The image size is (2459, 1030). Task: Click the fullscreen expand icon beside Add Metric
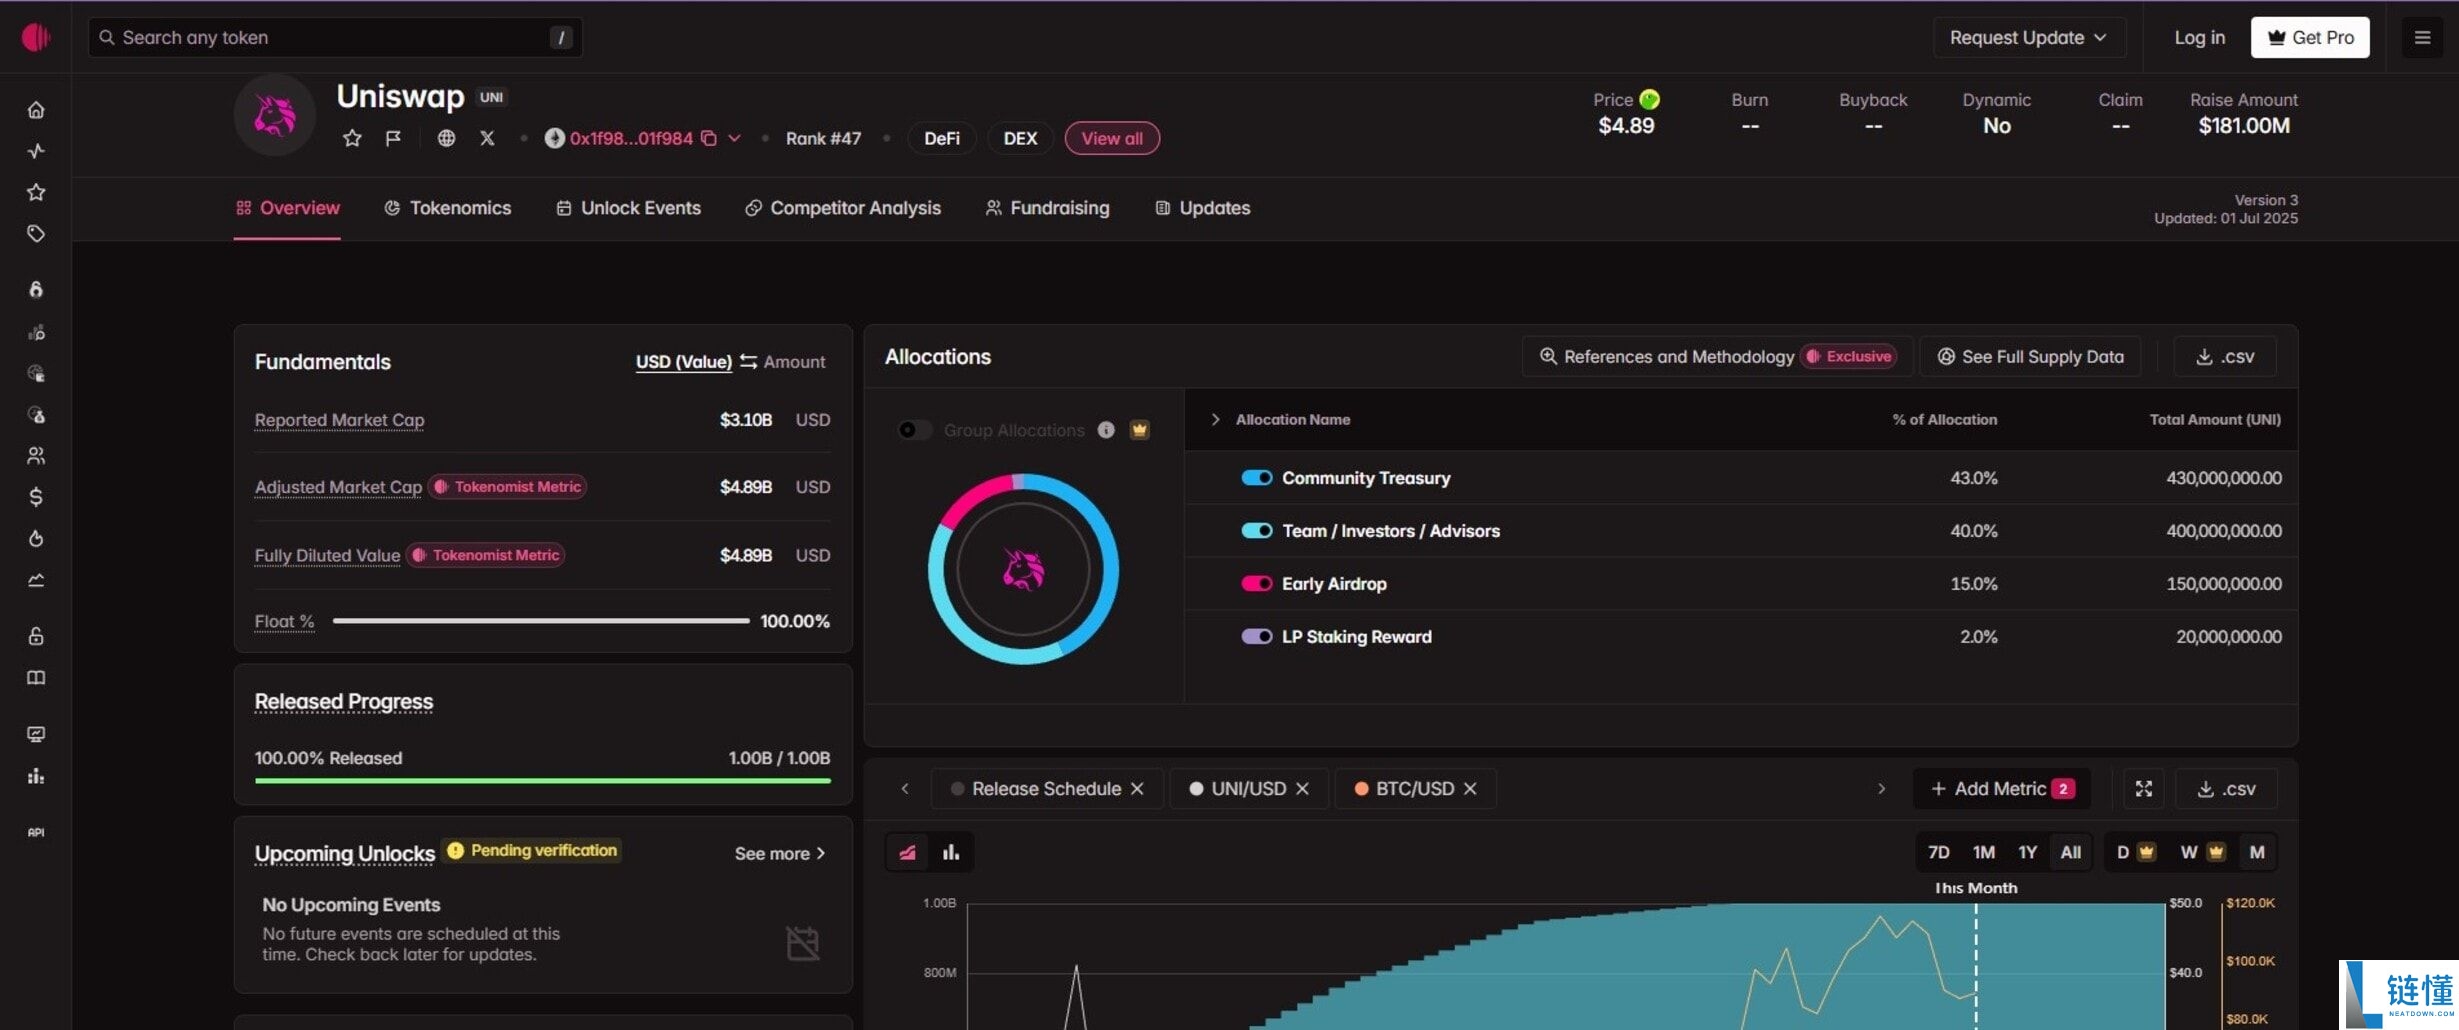click(2144, 789)
